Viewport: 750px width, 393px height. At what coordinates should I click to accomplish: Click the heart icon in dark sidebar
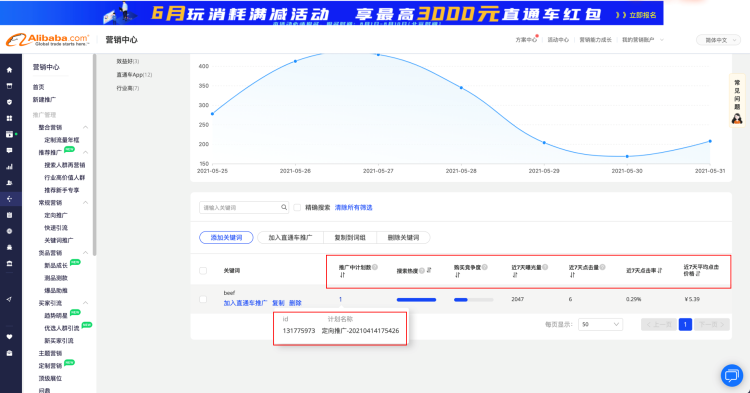click(x=9, y=337)
